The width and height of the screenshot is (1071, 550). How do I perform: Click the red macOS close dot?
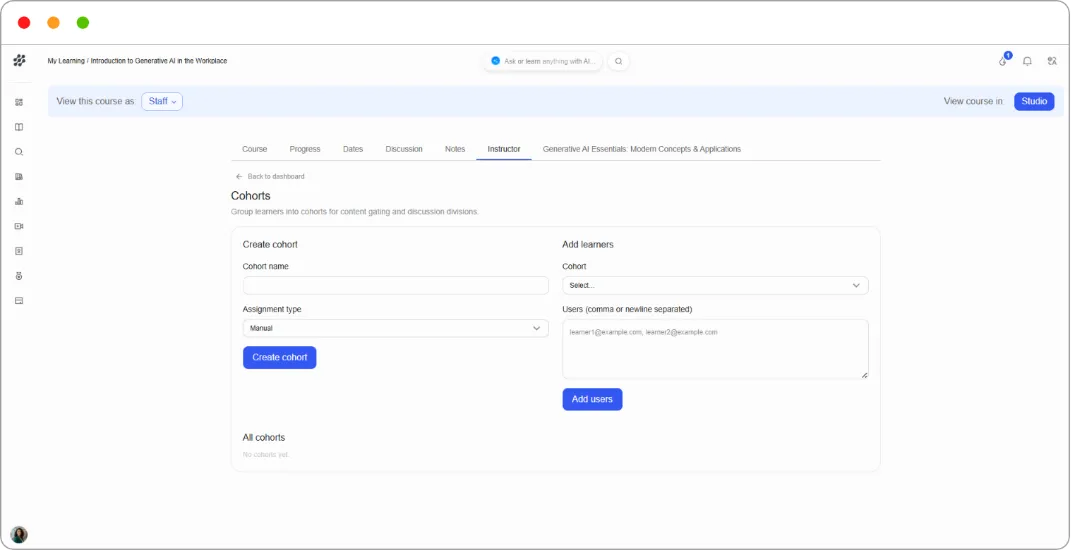[x=24, y=23]
